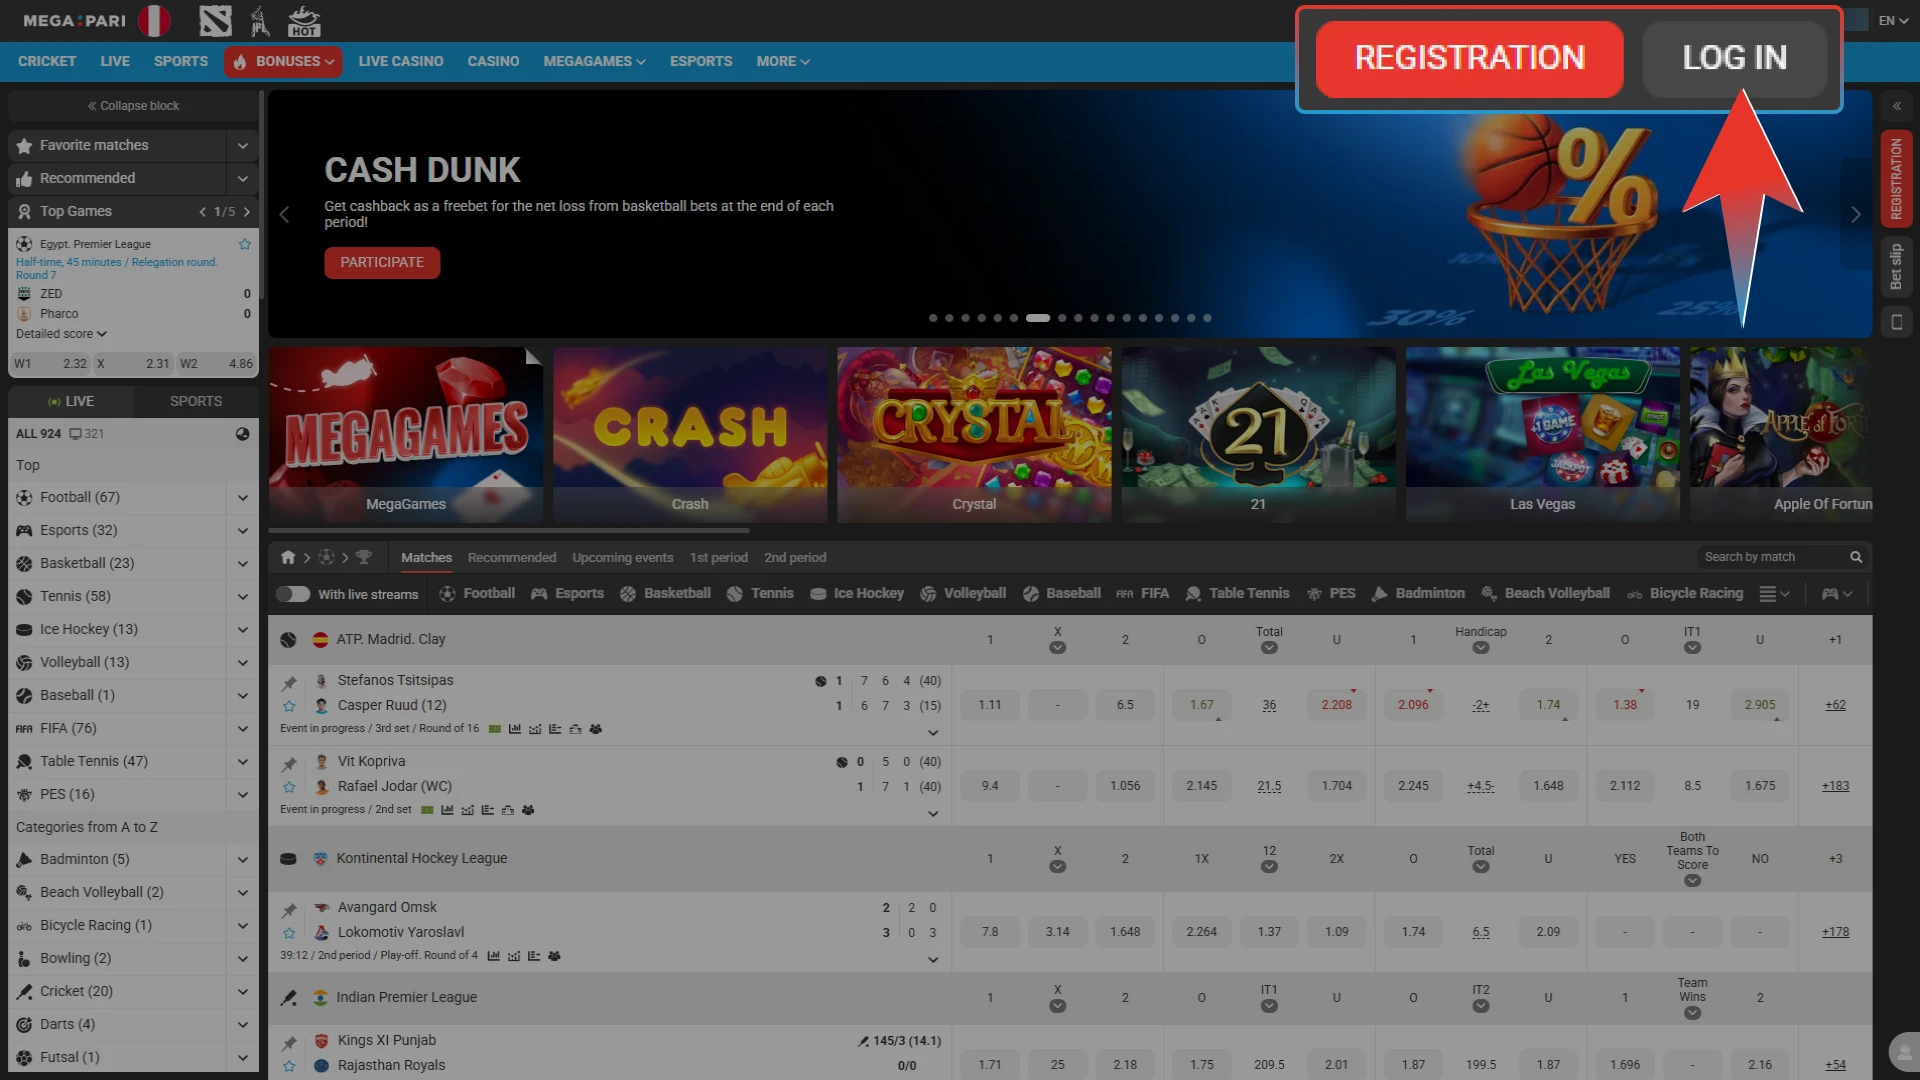Screen dimensions: 1920x1080
Task: Click previous arrow in Top Games
Action: point(203,212)
